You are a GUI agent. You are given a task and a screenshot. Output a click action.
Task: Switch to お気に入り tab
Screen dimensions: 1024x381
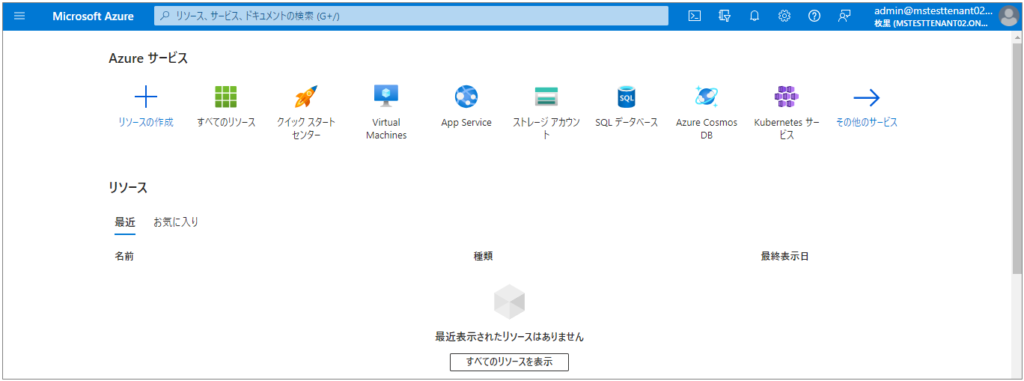tap(176, 222)
